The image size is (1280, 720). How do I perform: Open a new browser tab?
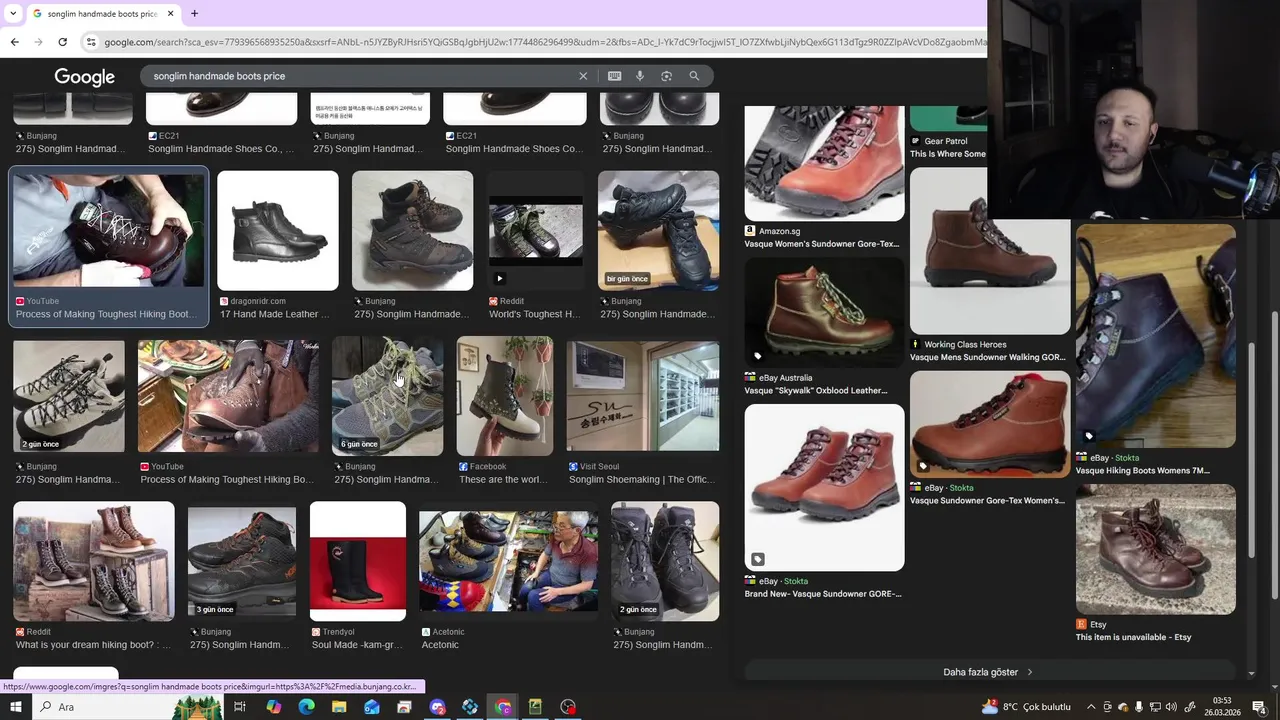pos(194,14)
